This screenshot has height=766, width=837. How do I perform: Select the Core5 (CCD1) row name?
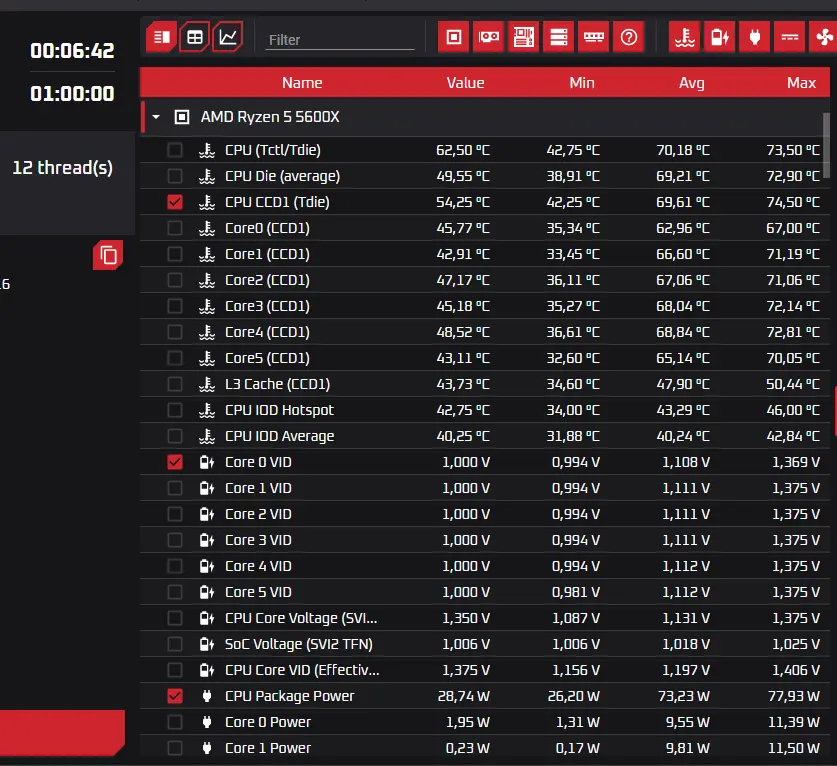pos(267,358)
